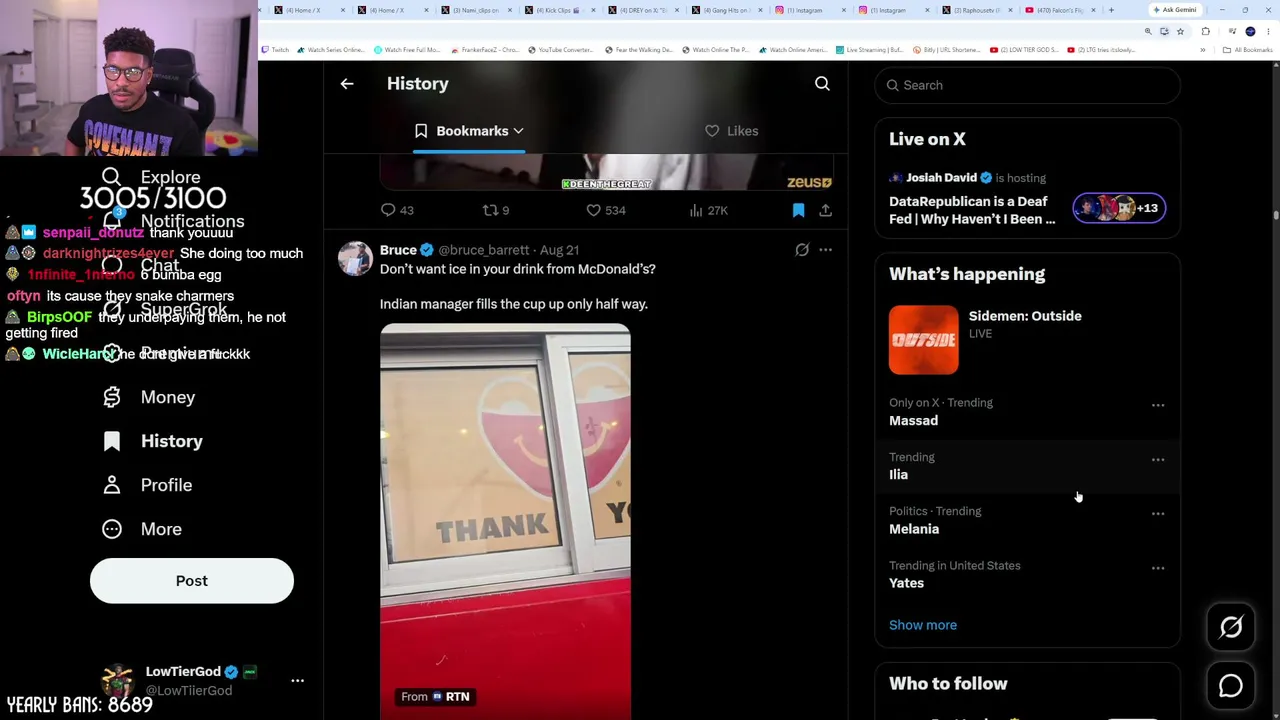Viewport: 1280px width, 720px height.
Task: Open History in the sidebar
Action: (x=152, y=441)
